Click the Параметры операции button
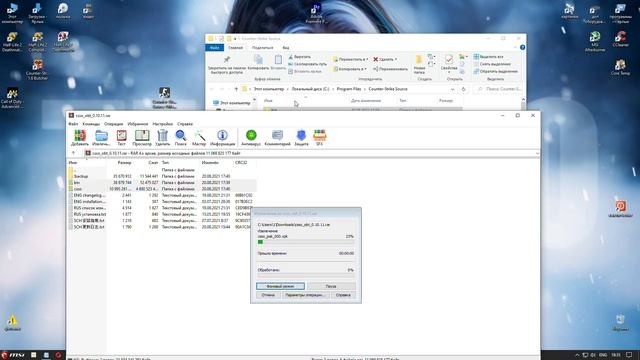 tap(305, 295)
